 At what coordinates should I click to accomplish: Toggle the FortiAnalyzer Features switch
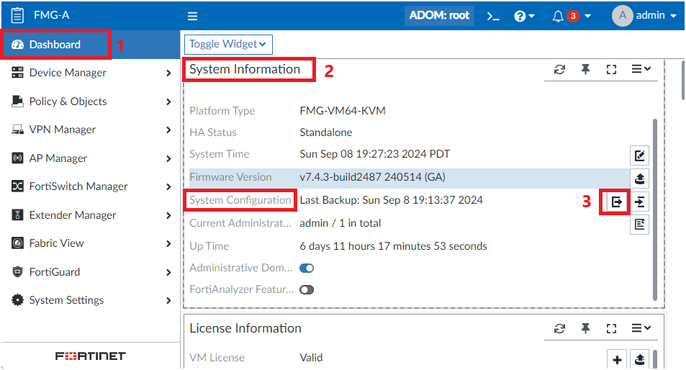(307, 290)
